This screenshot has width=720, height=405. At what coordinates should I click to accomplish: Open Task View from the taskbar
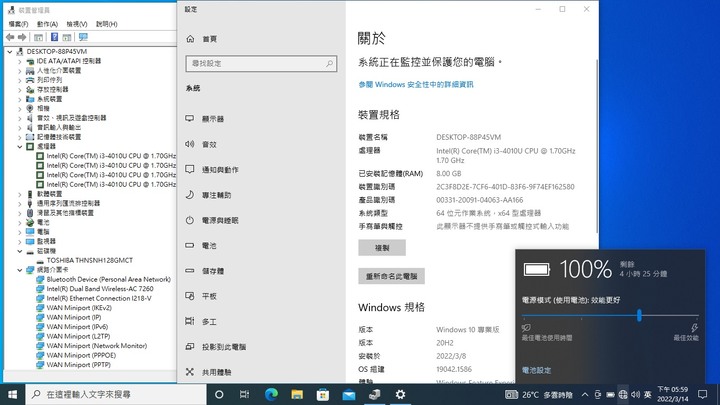tap(244, 394)
